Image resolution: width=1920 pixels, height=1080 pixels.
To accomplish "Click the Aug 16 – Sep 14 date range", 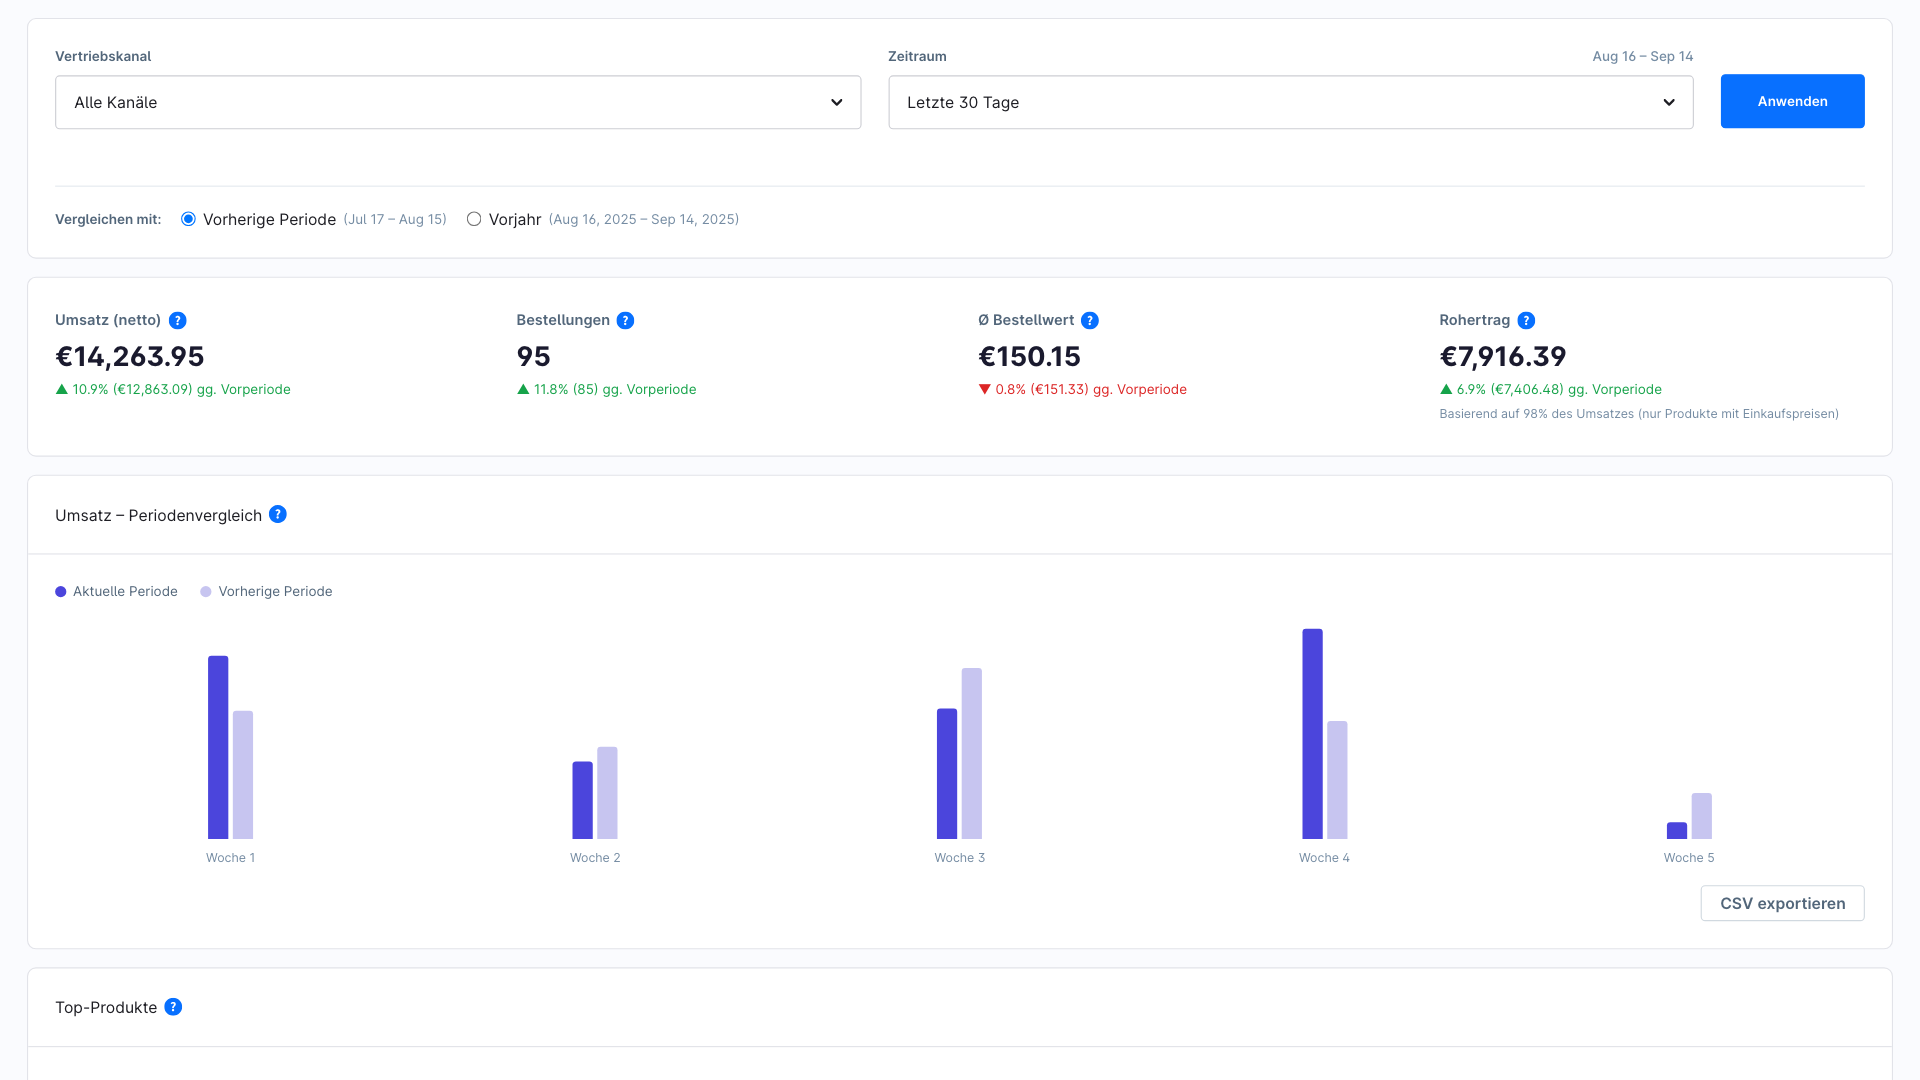I will [x=1643, y=56].
